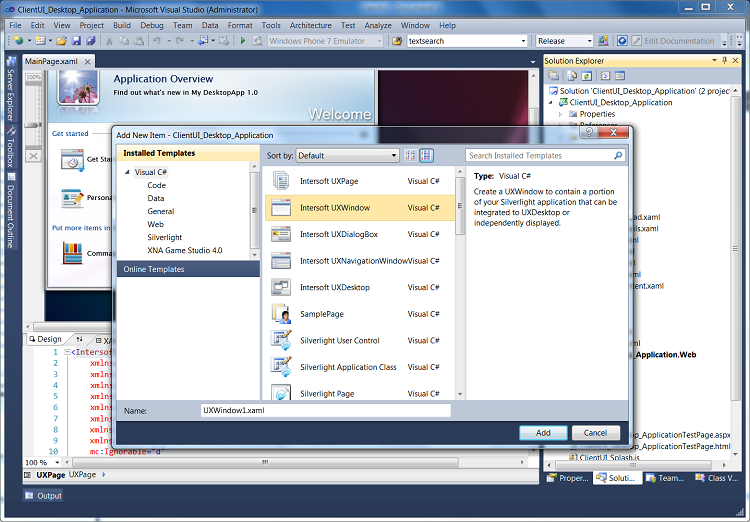Open the Analyze menu
This screenshot has height=522, width=750.
point(378,25)
